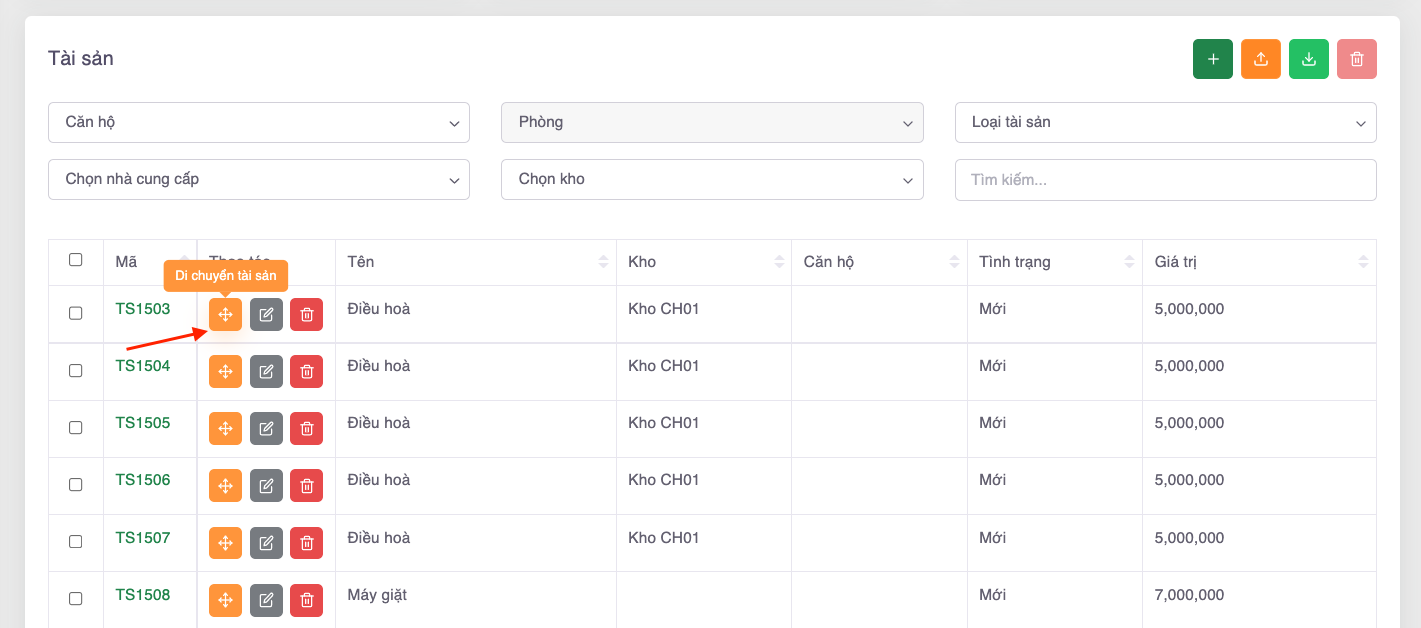Image resolution: width=1421 pixels, height=628 pixels.
Task: Open the edit icon for TS1507
Action: click(266, 542)
